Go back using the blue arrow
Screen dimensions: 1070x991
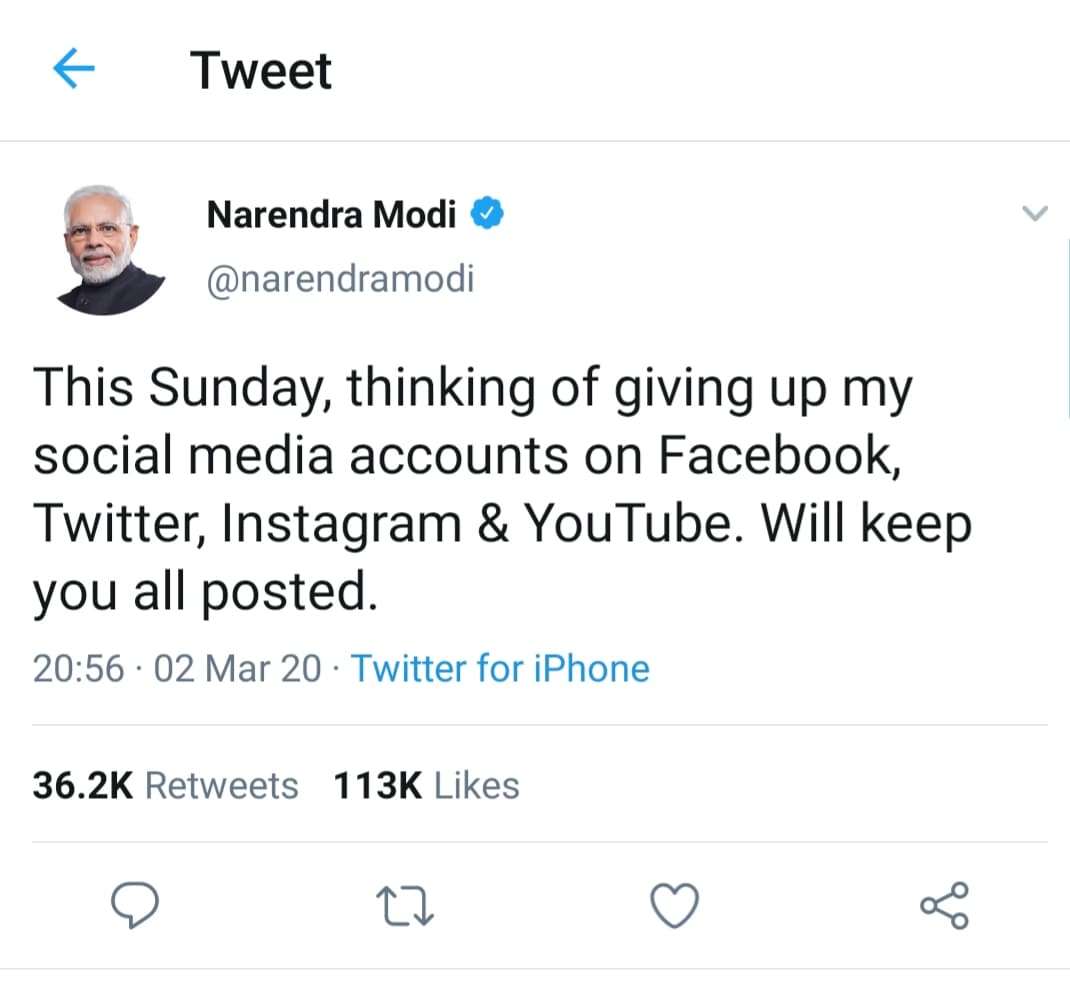point(73,70)
